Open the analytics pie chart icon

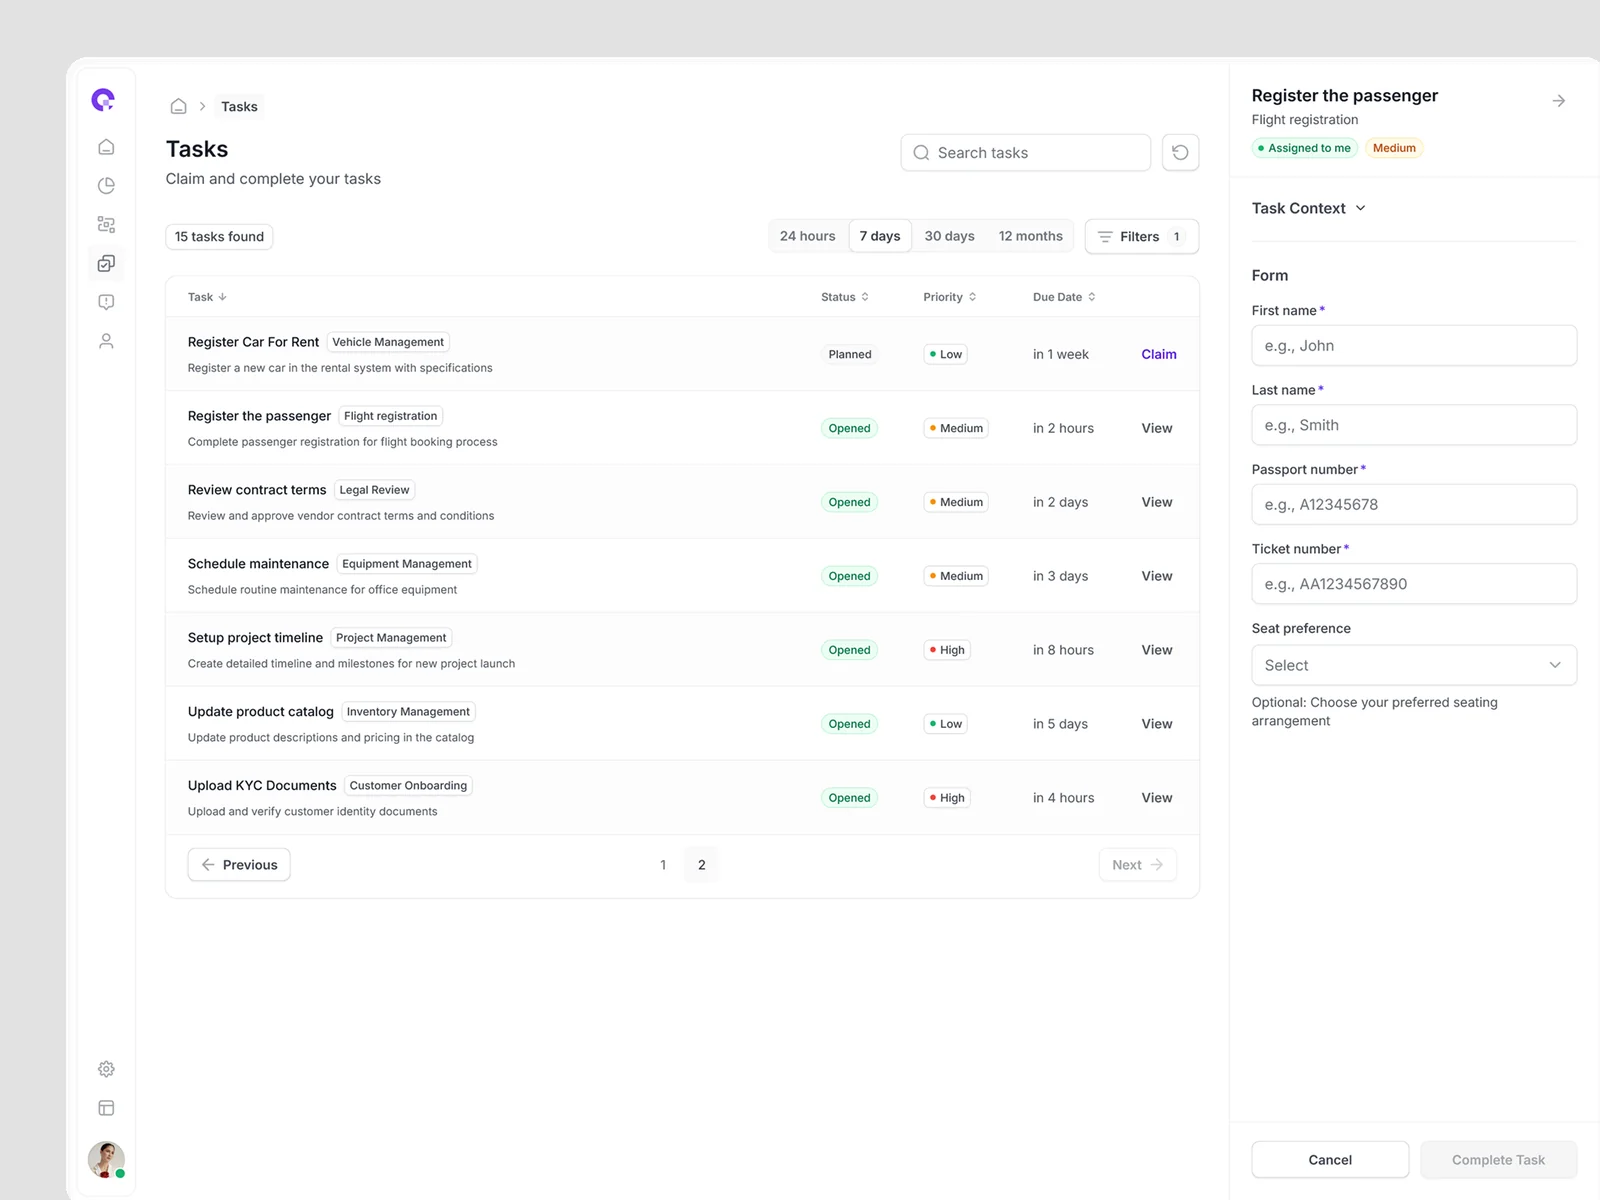click(106, 186)
